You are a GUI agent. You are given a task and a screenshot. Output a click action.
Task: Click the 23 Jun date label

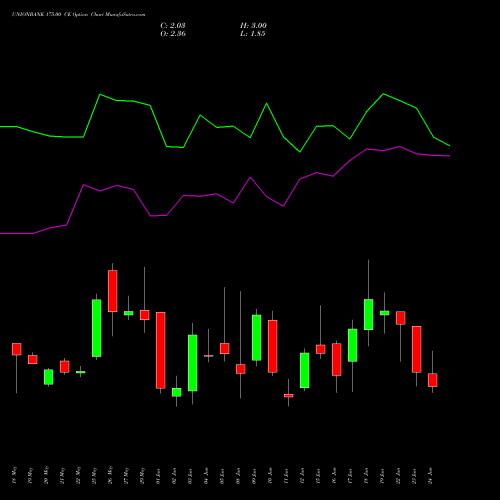(414, 476)
